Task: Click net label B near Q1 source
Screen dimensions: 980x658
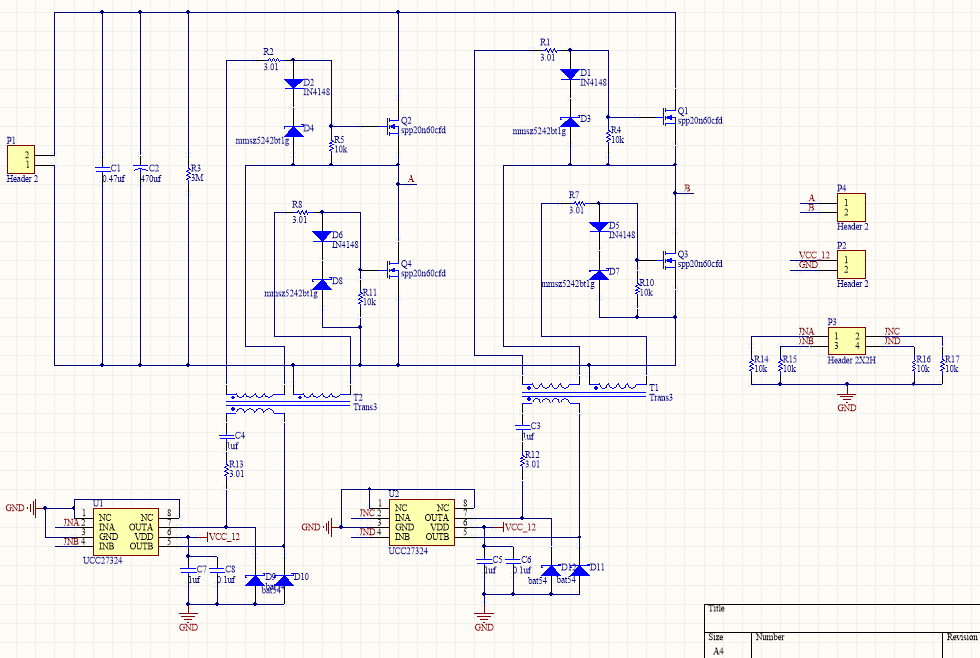Action: [x=687, y=188]
